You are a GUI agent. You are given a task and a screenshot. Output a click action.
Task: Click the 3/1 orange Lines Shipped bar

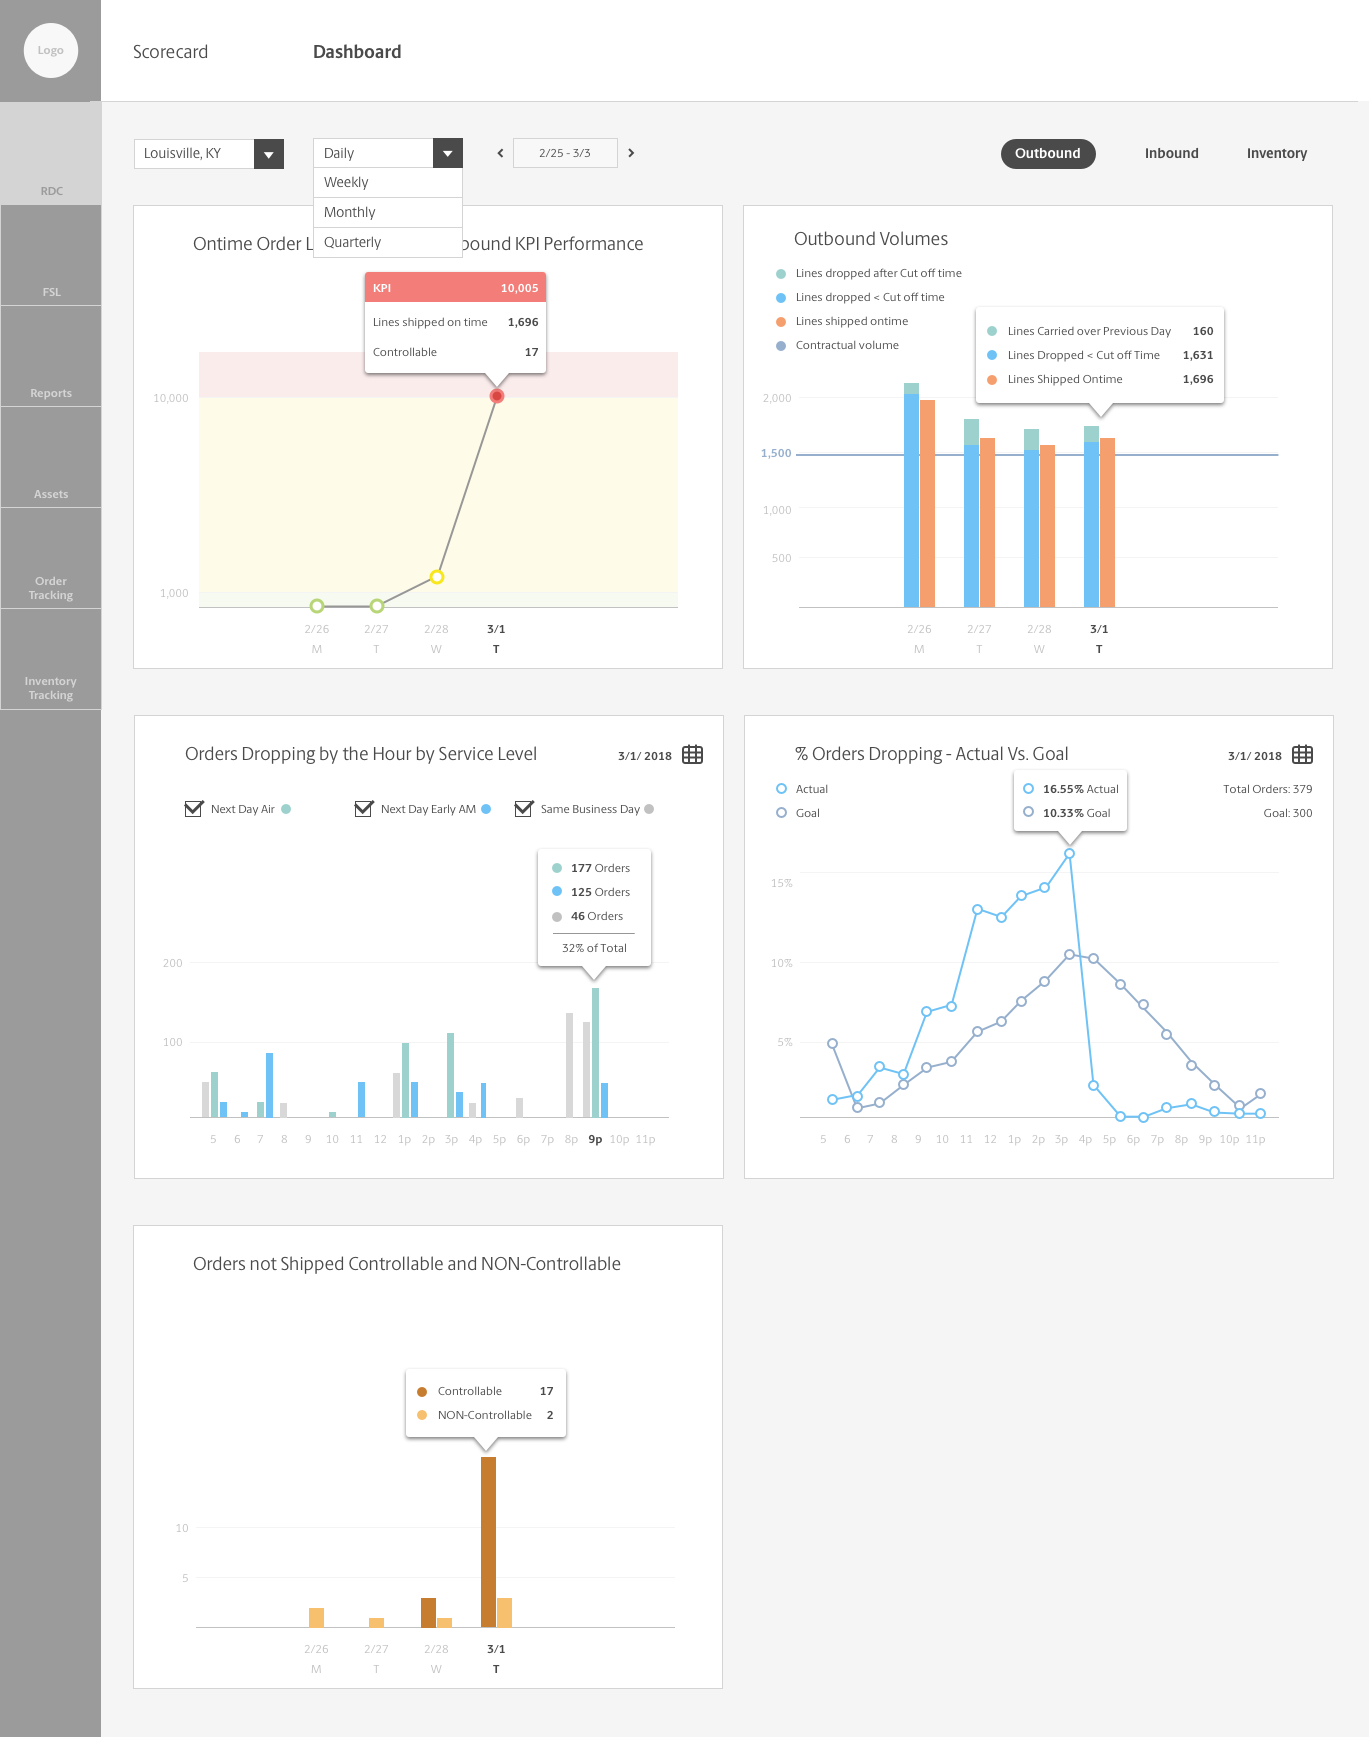click(1107, 522)
